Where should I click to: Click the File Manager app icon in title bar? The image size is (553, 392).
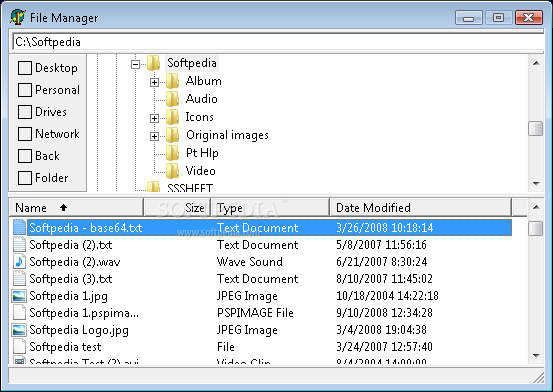[18, 17]
